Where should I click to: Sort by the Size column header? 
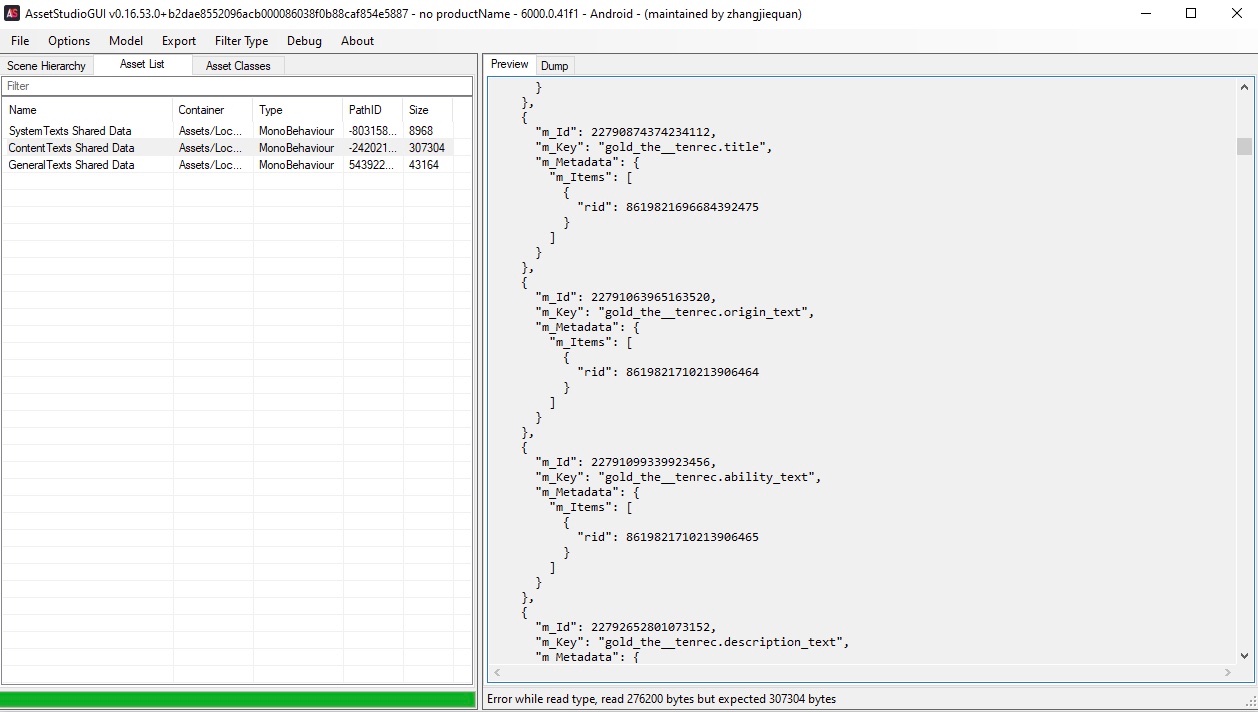[x=428, y=110]
